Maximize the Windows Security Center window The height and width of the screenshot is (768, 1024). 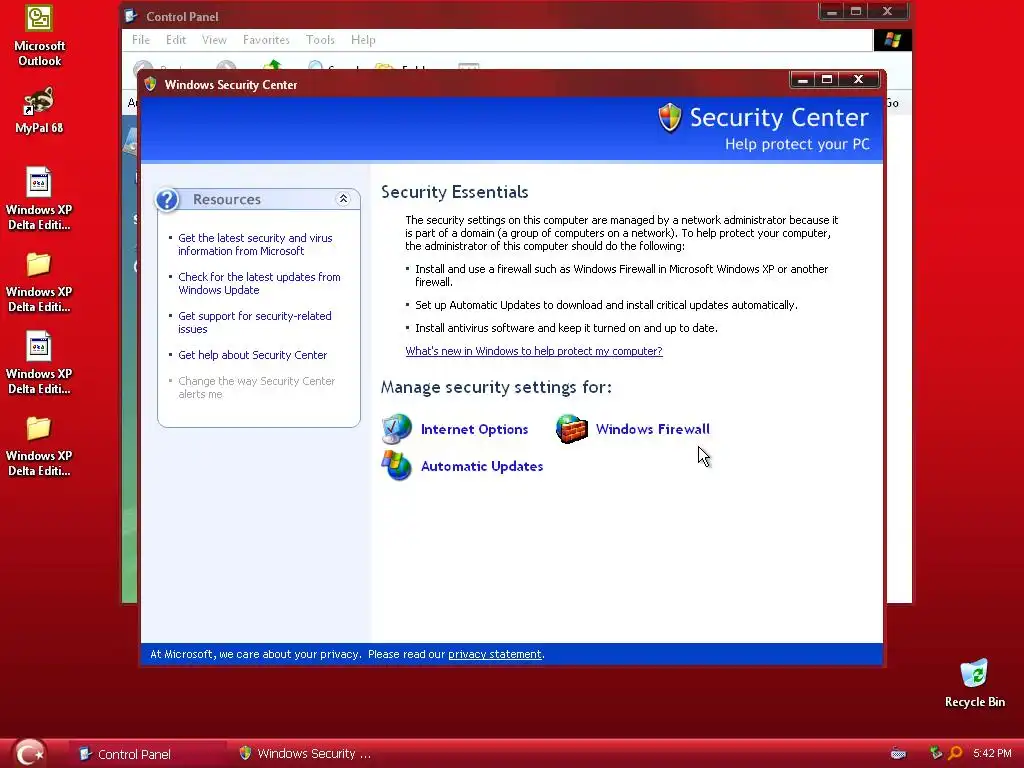click(827, 80)
